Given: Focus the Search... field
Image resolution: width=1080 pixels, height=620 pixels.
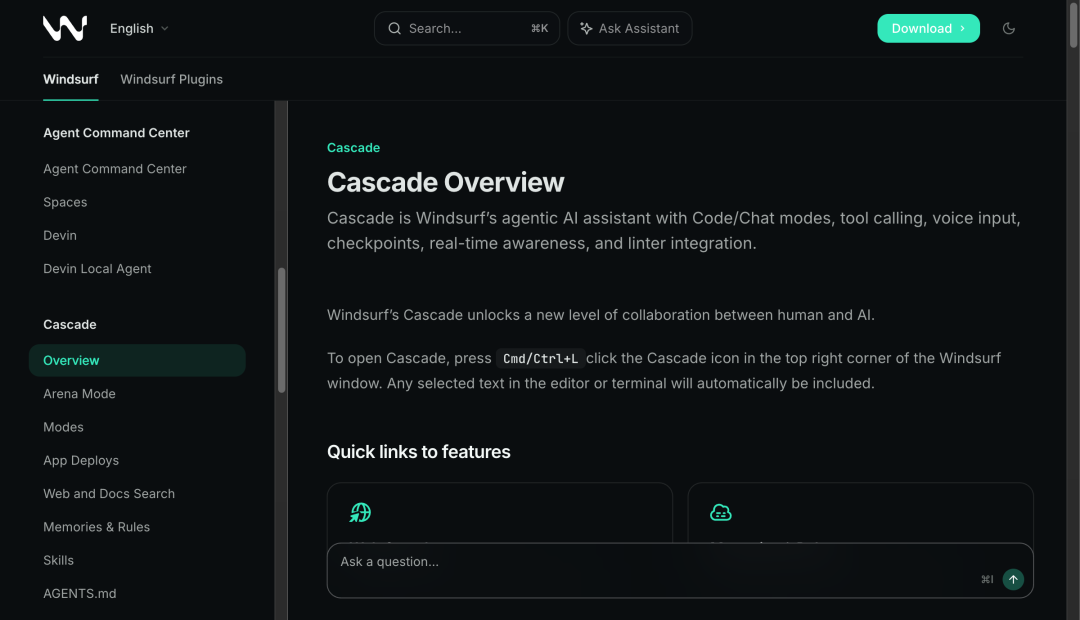Looking at the screenshot, I should click(466, 28).
